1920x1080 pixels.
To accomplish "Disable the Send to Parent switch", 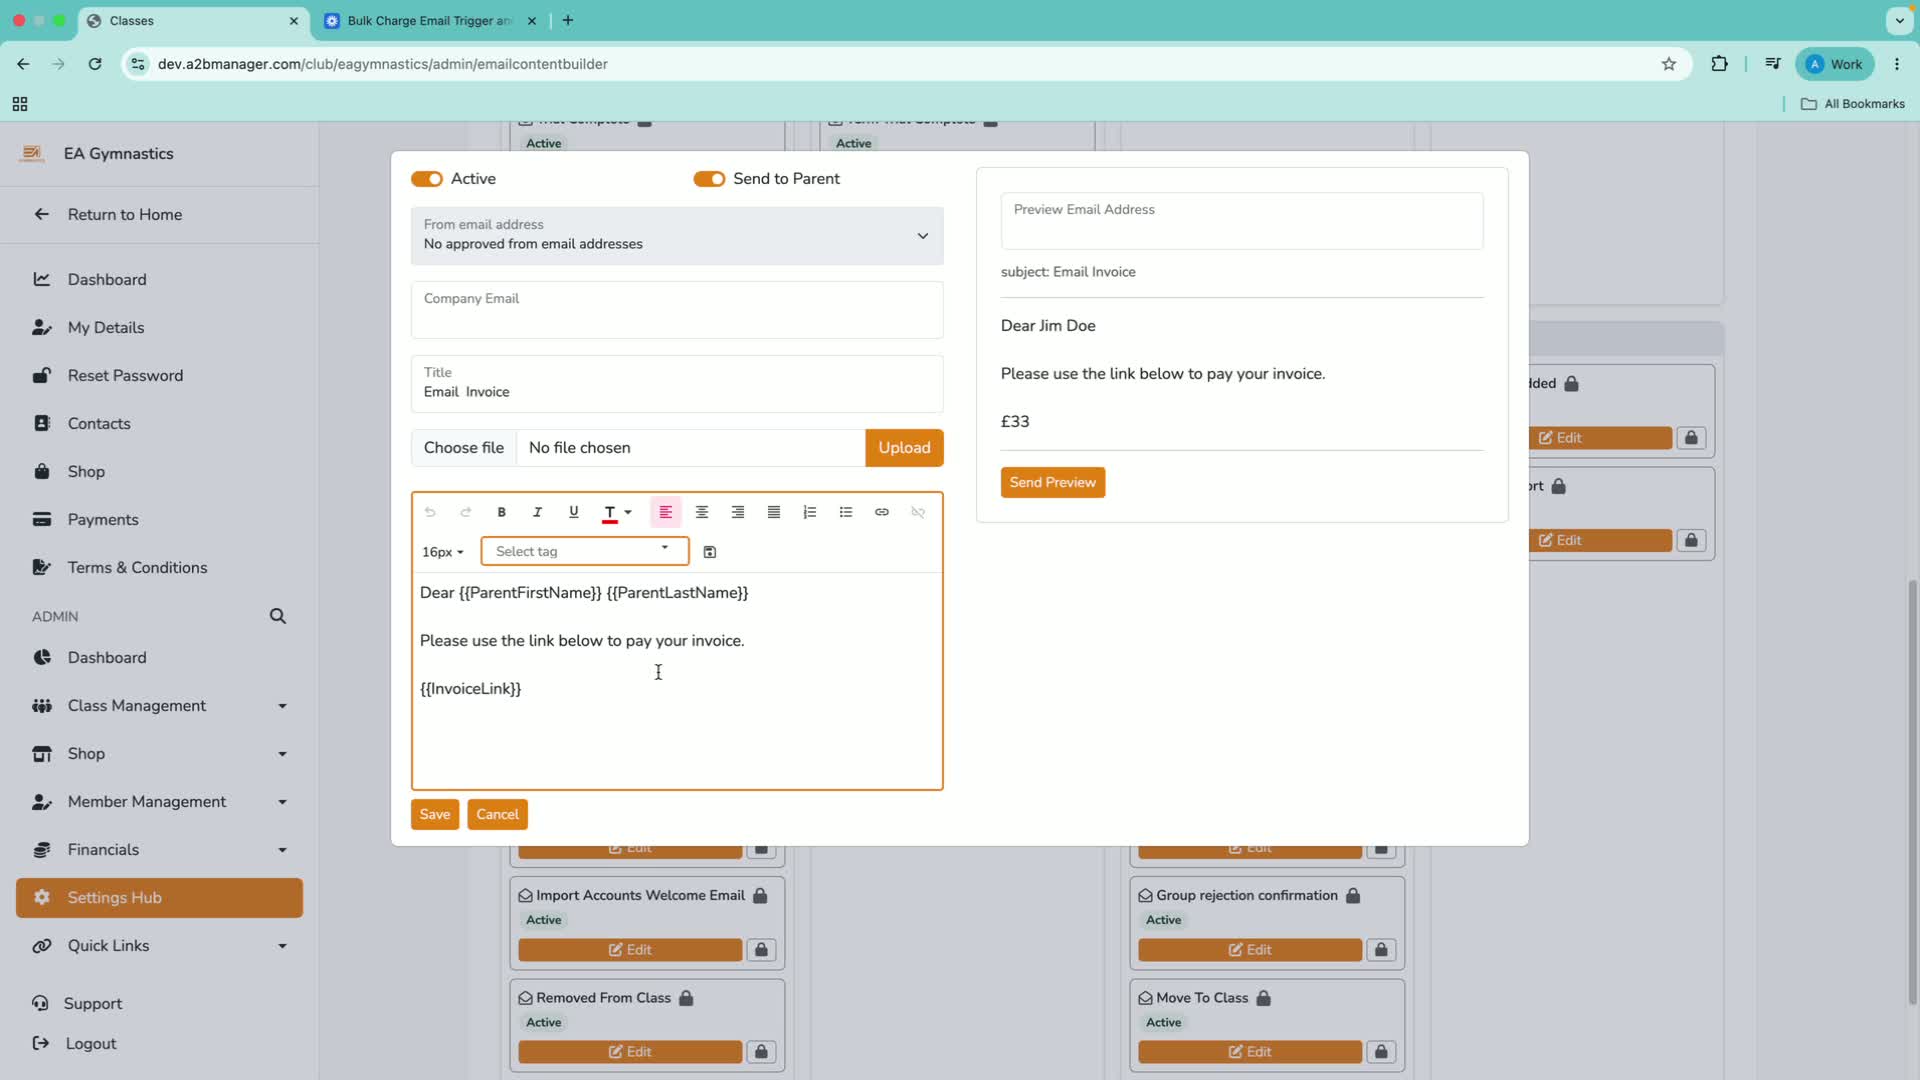I will (709, 179).
